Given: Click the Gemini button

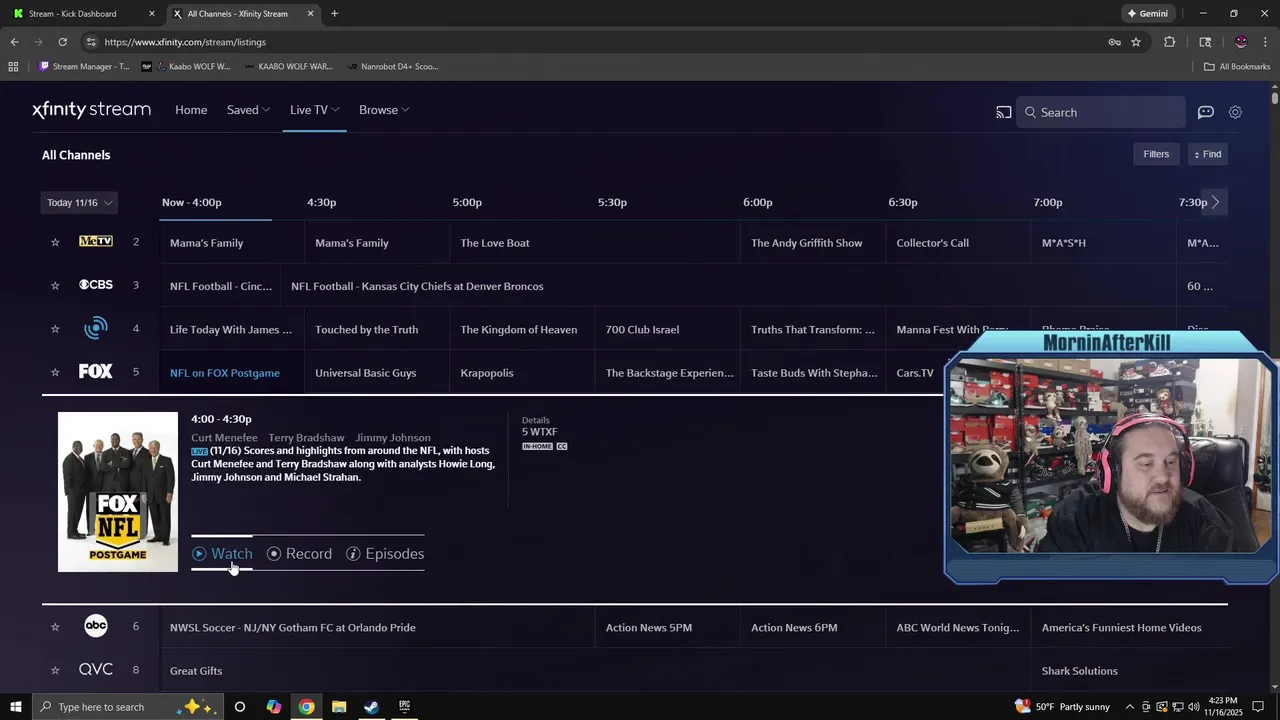Looking at the screenshot, I should (1147, 14).
